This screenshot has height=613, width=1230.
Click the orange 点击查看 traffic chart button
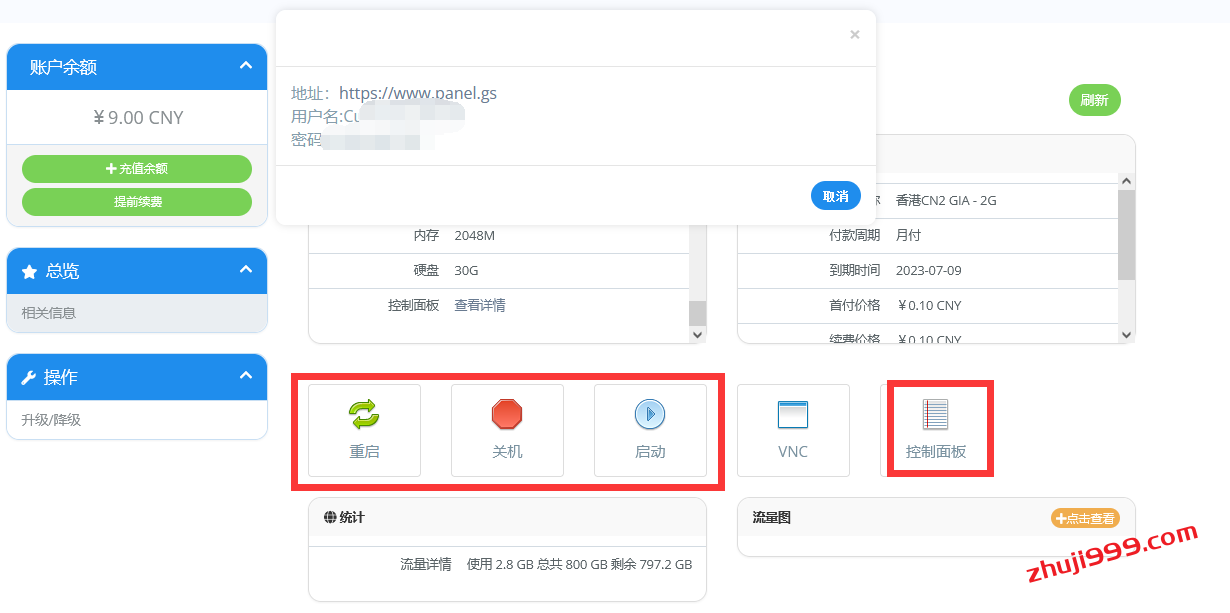pos(1085,518)
